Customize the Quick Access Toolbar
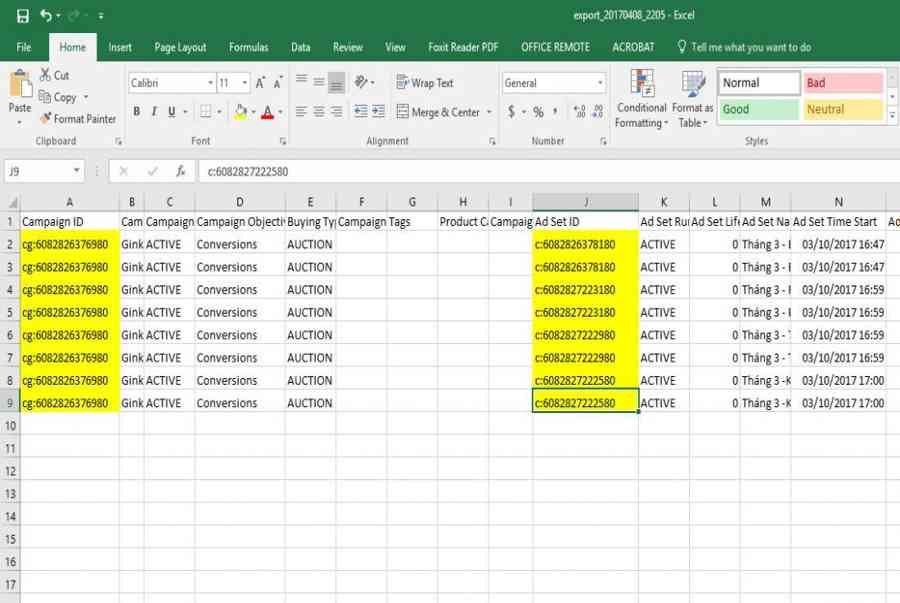 [x=100, y=16]
